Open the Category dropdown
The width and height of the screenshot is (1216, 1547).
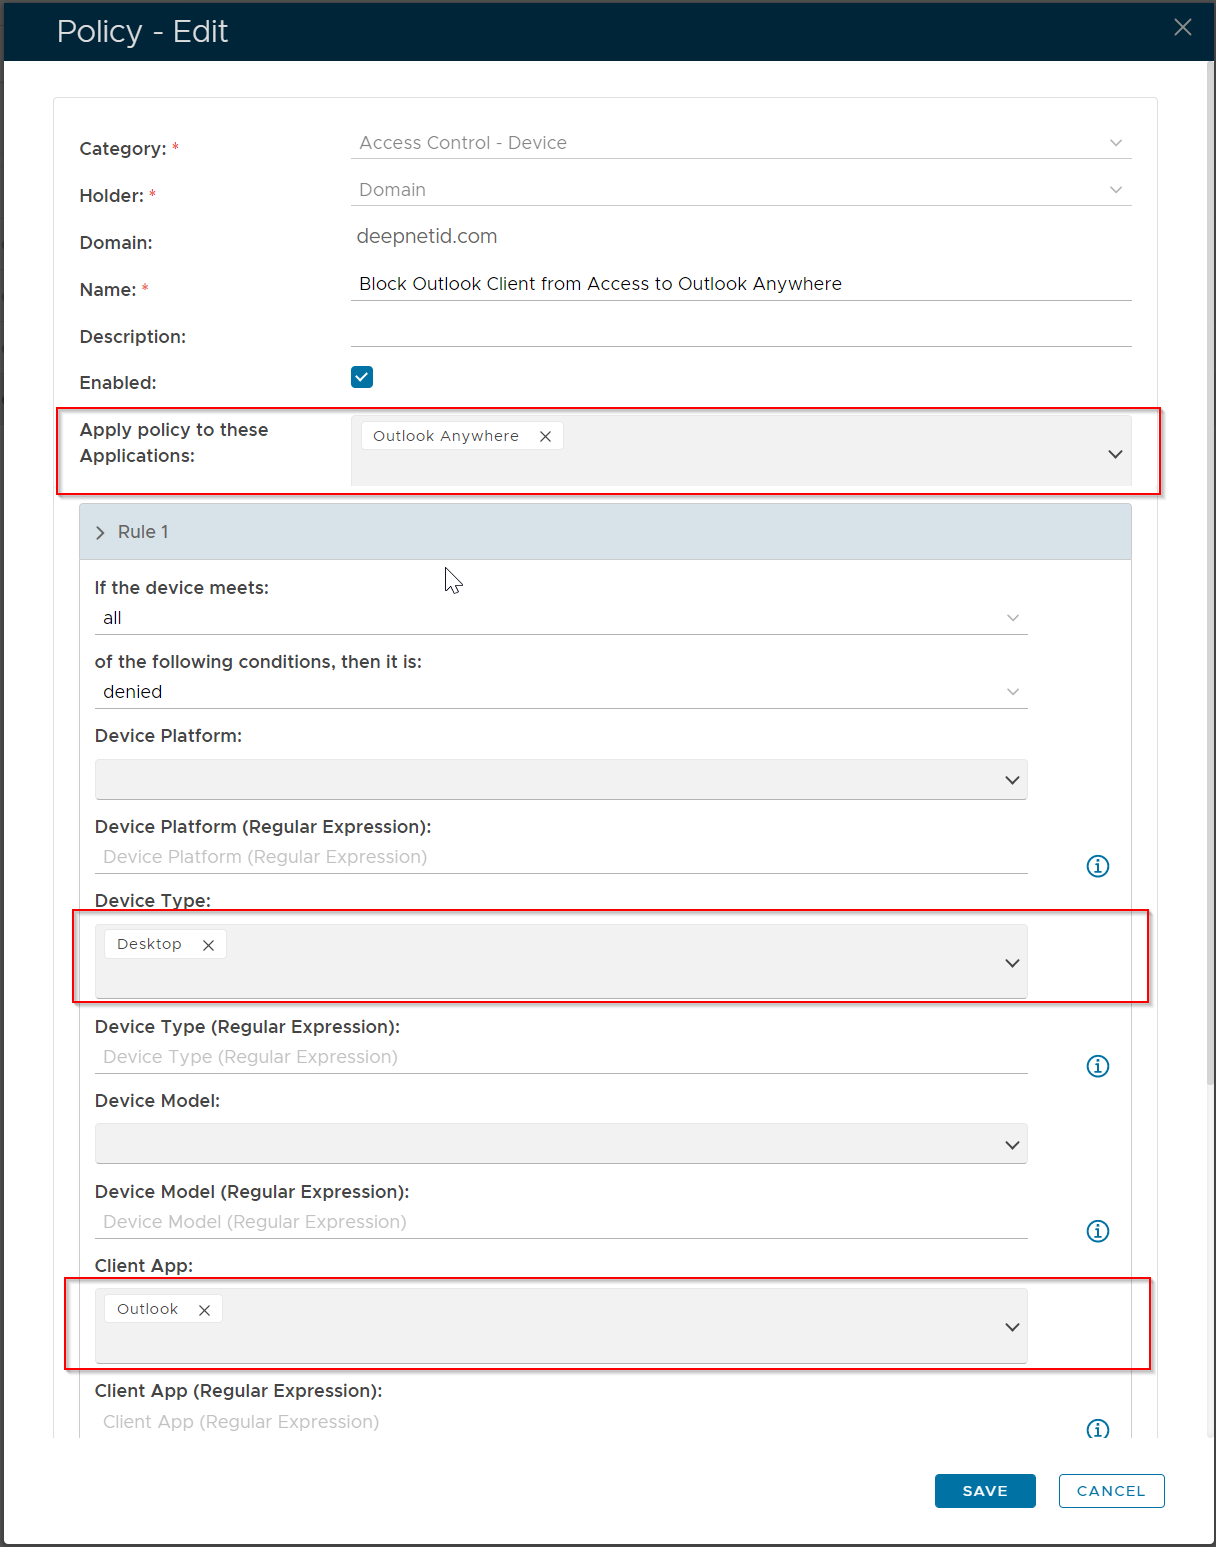coord(740,143)
